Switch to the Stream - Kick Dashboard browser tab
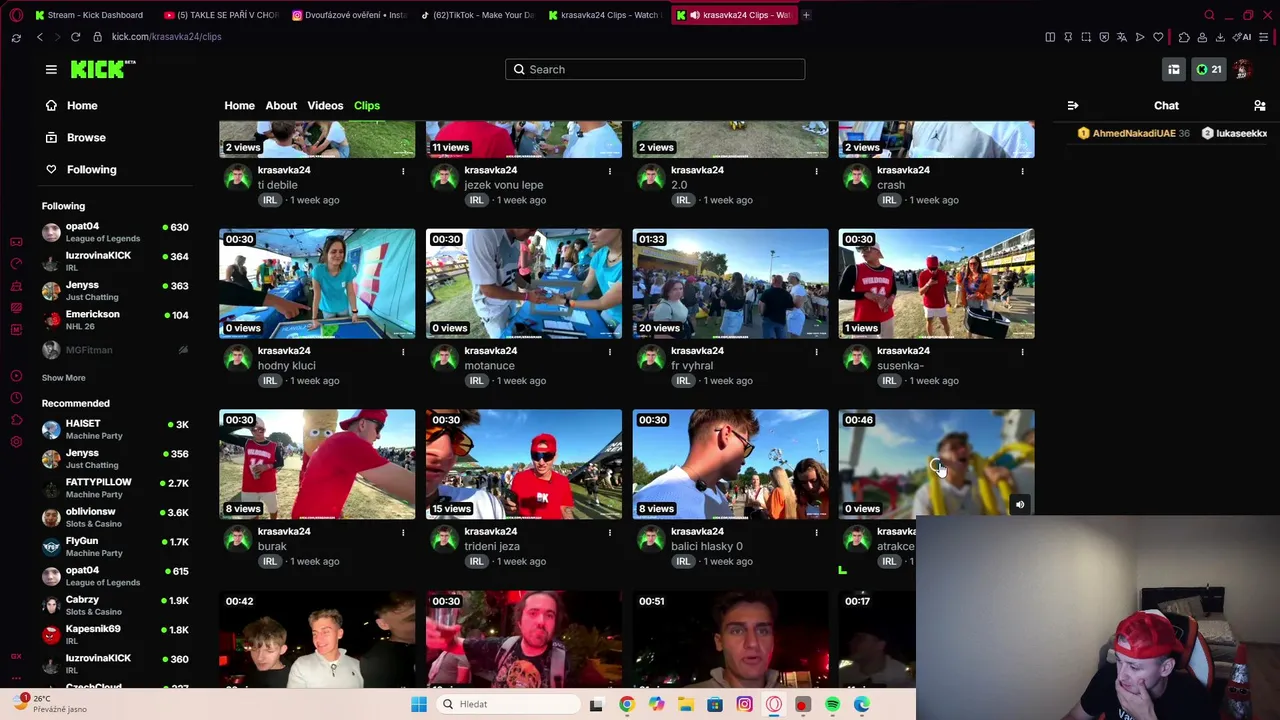 click(88, 15)
